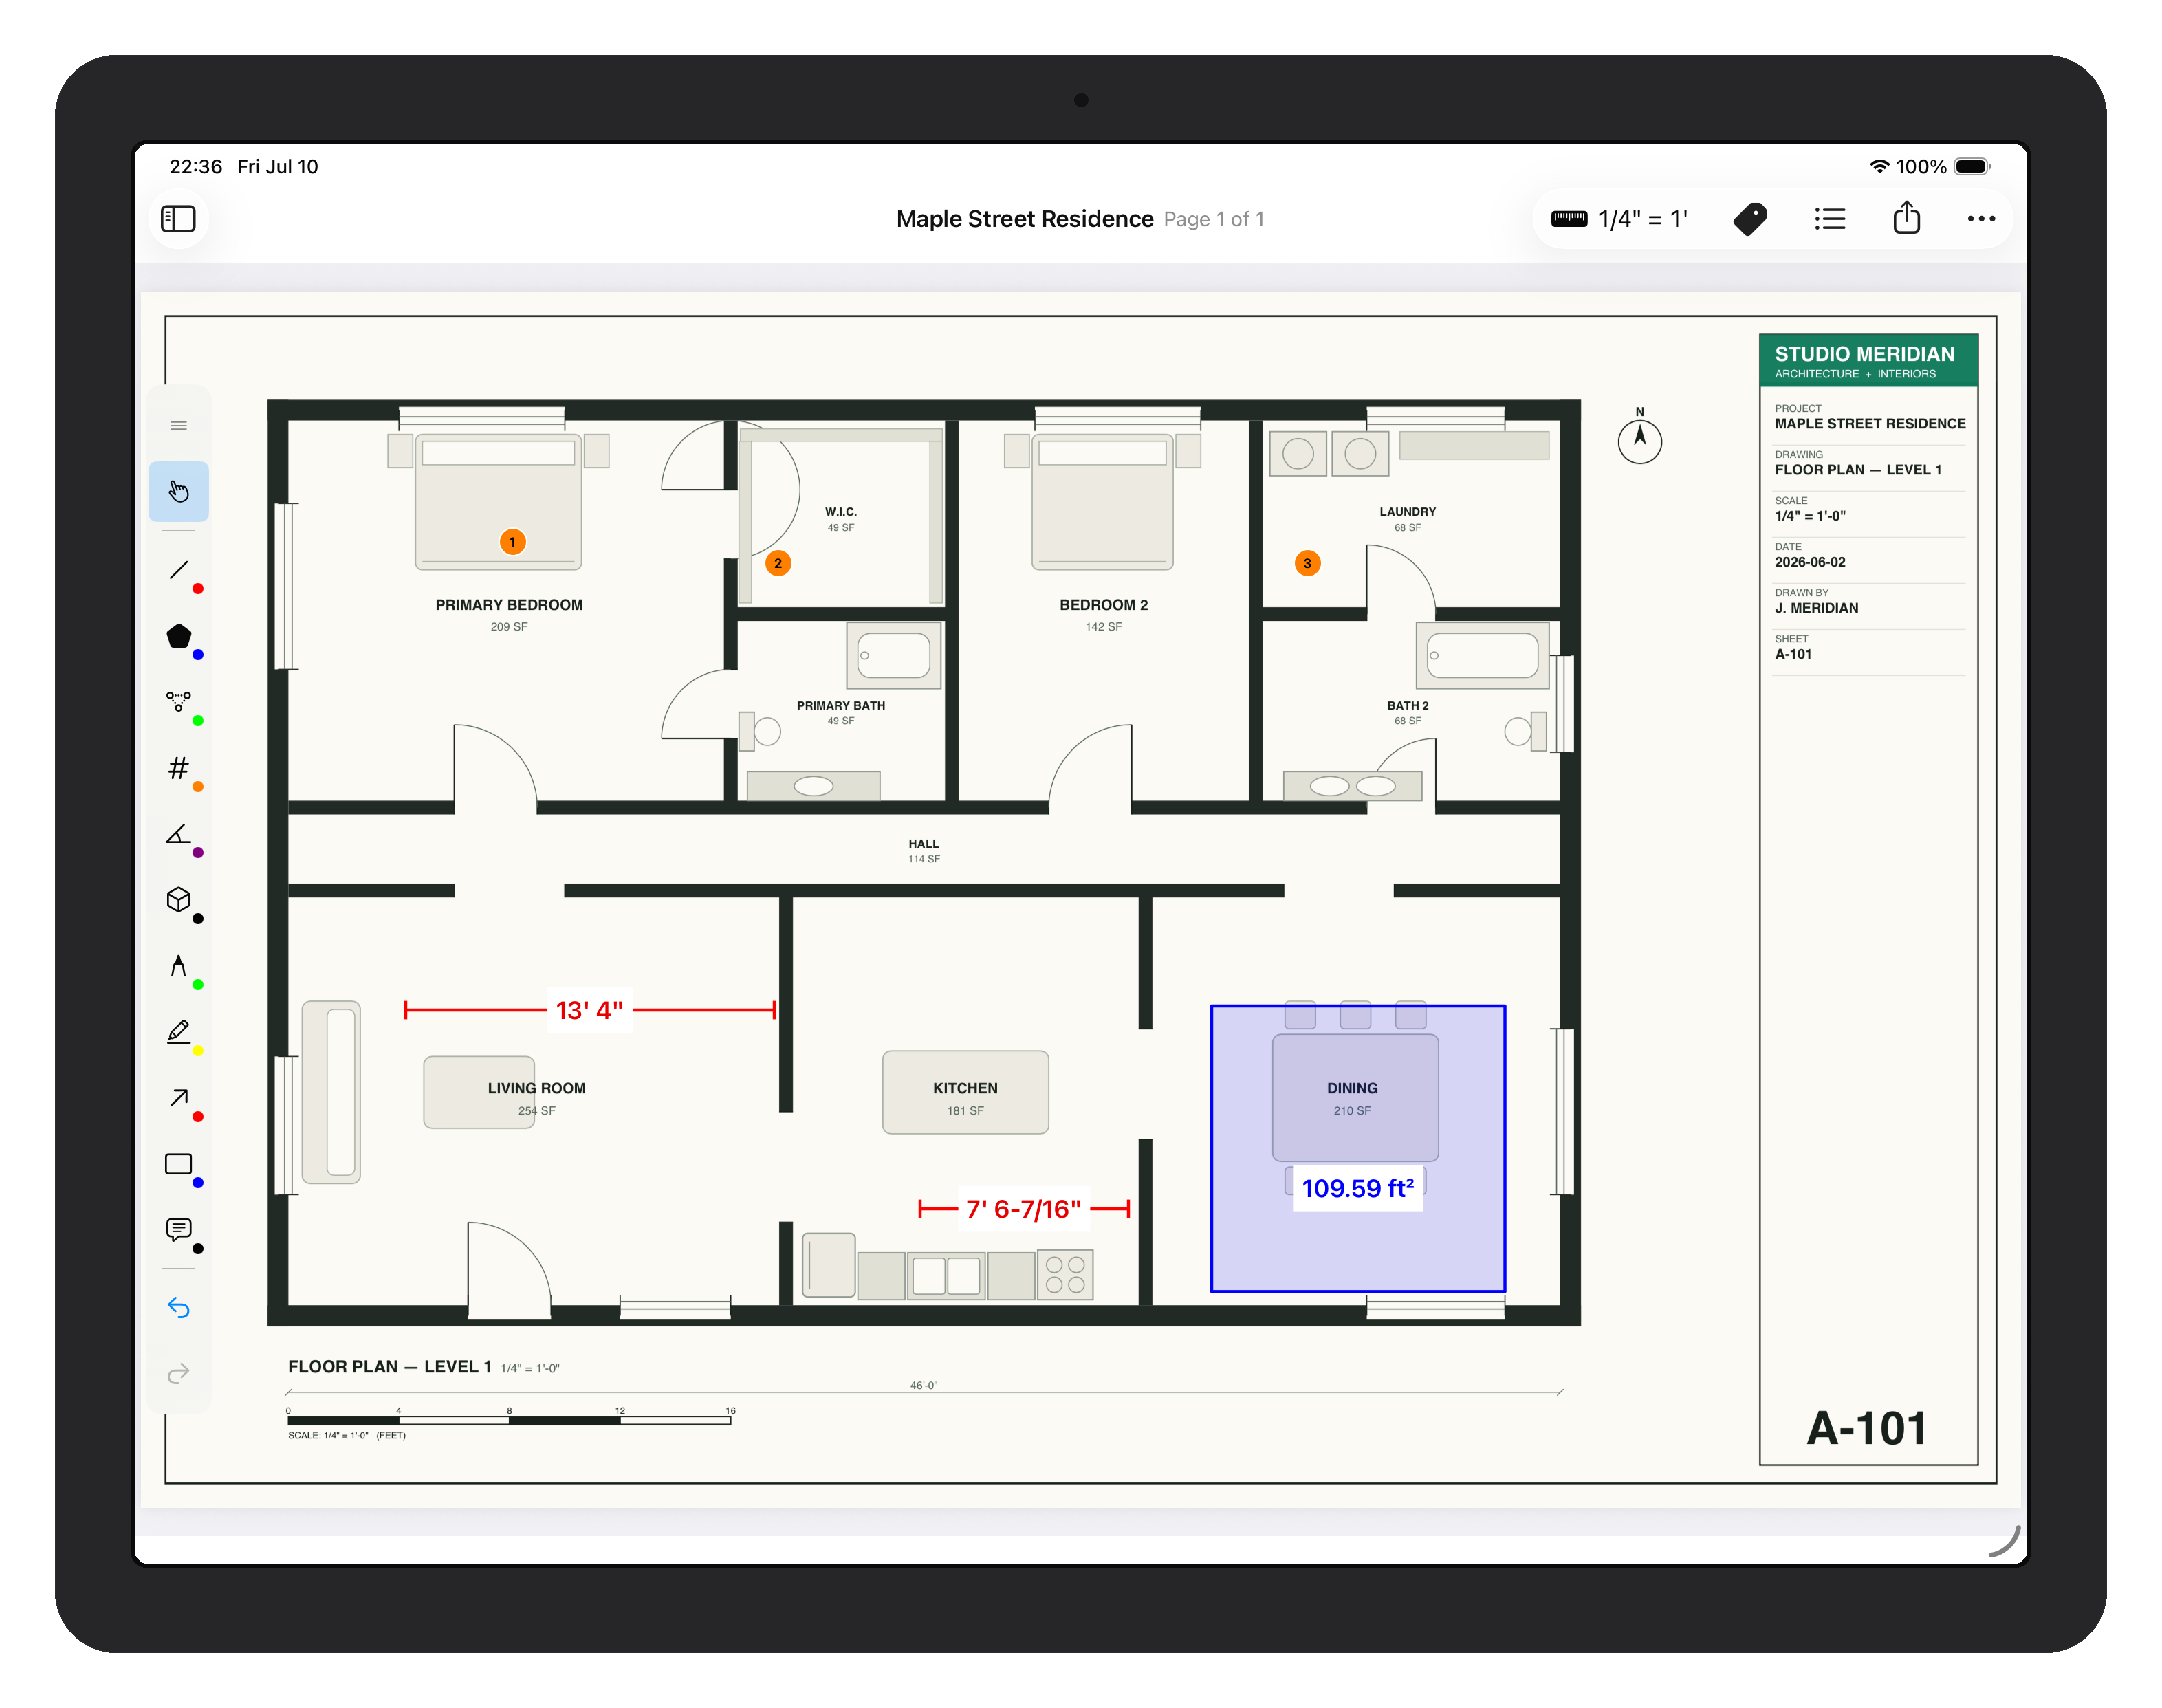This screenshot has width=2162, height=1708.
Task: Tap the Wi-Fi status icon
Action: pyautogui.click(x=1879, y=166)
